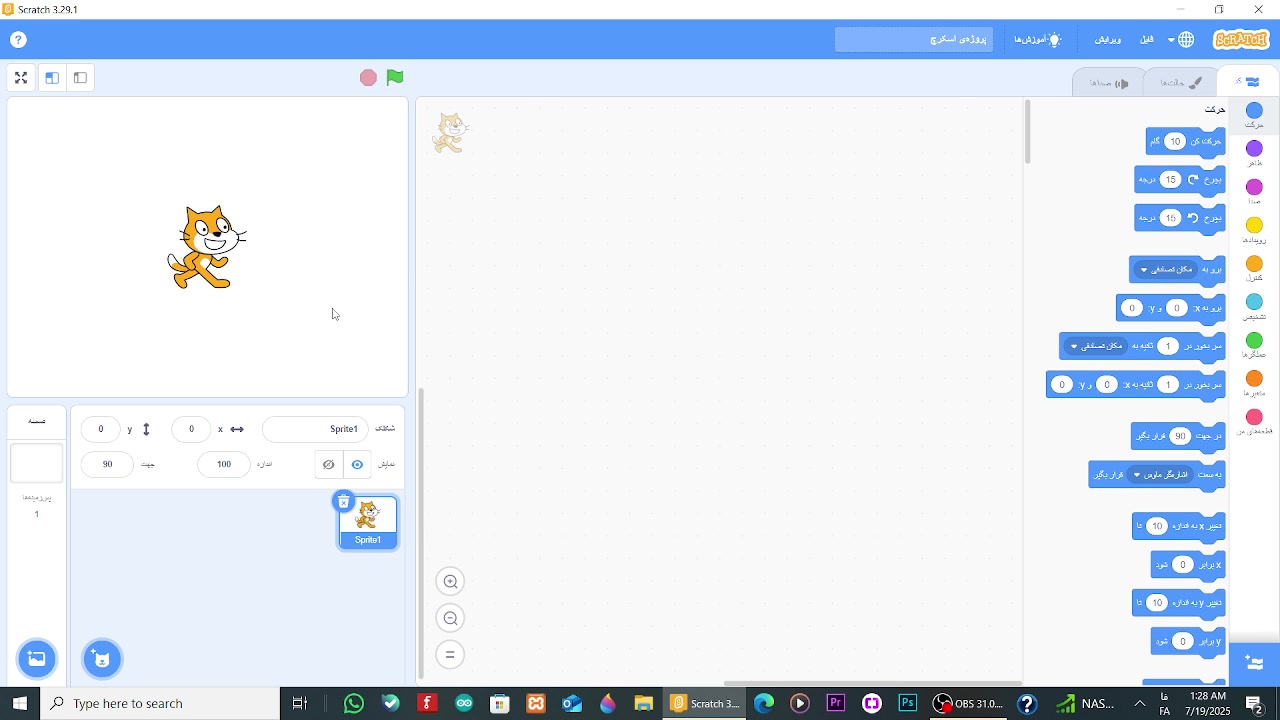Image resolution: width=1280 pixels, height=720 pixels.
Task: Click the red stop button
Action: pos(368,77)
